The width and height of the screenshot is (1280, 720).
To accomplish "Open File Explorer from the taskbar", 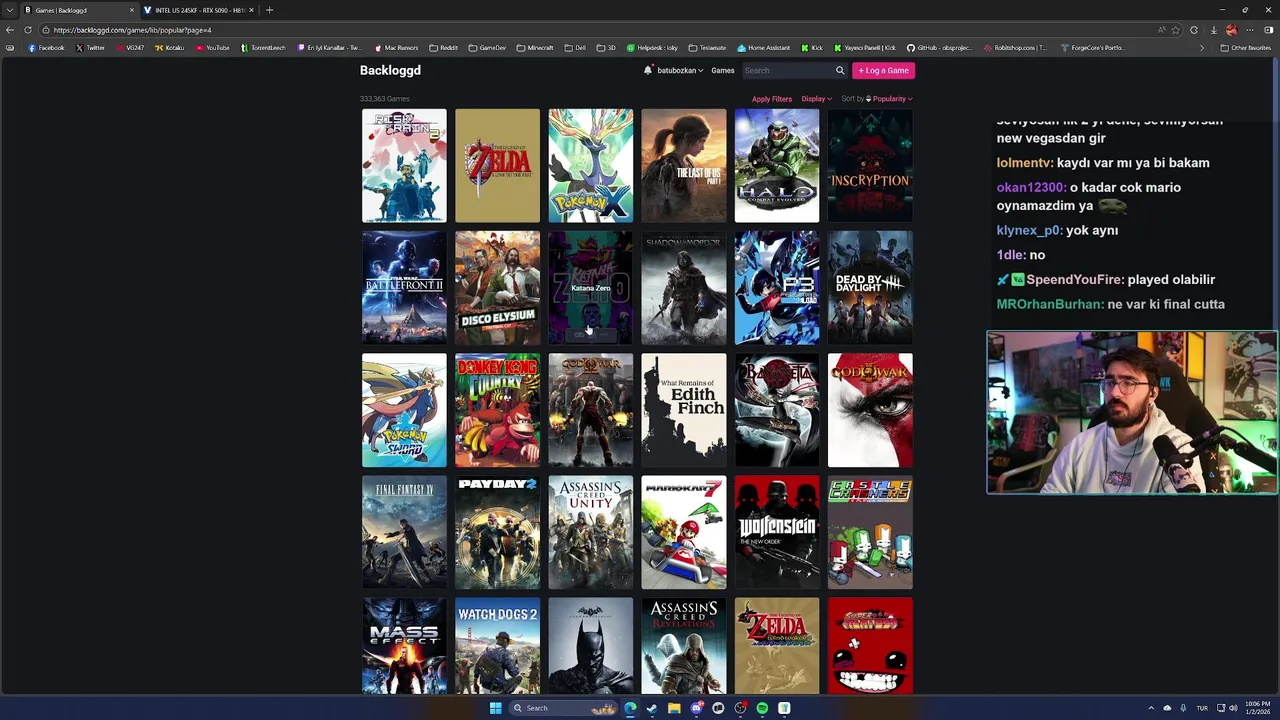I will coord(674,708).
